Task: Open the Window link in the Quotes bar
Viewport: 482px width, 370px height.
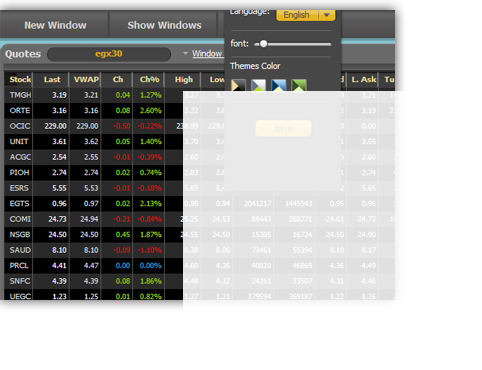Action: click(207, 53)
